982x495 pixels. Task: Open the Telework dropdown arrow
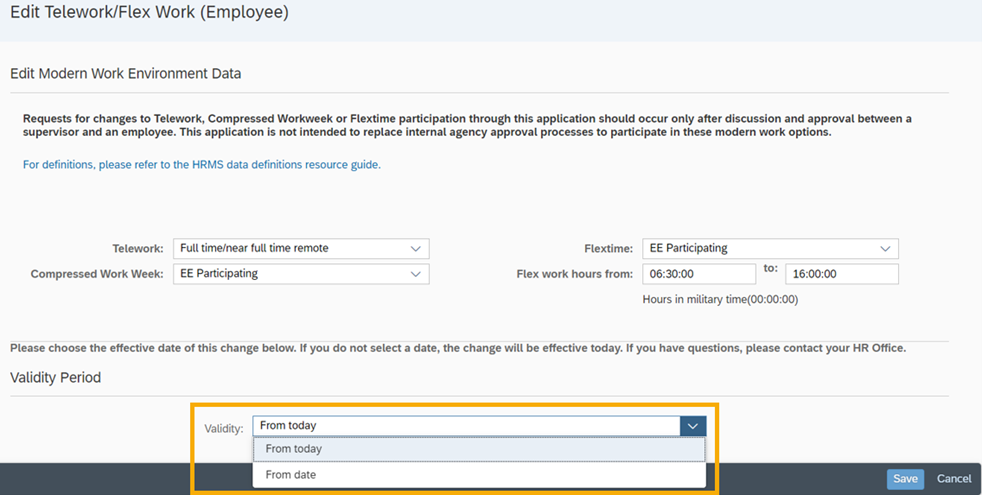416,248
